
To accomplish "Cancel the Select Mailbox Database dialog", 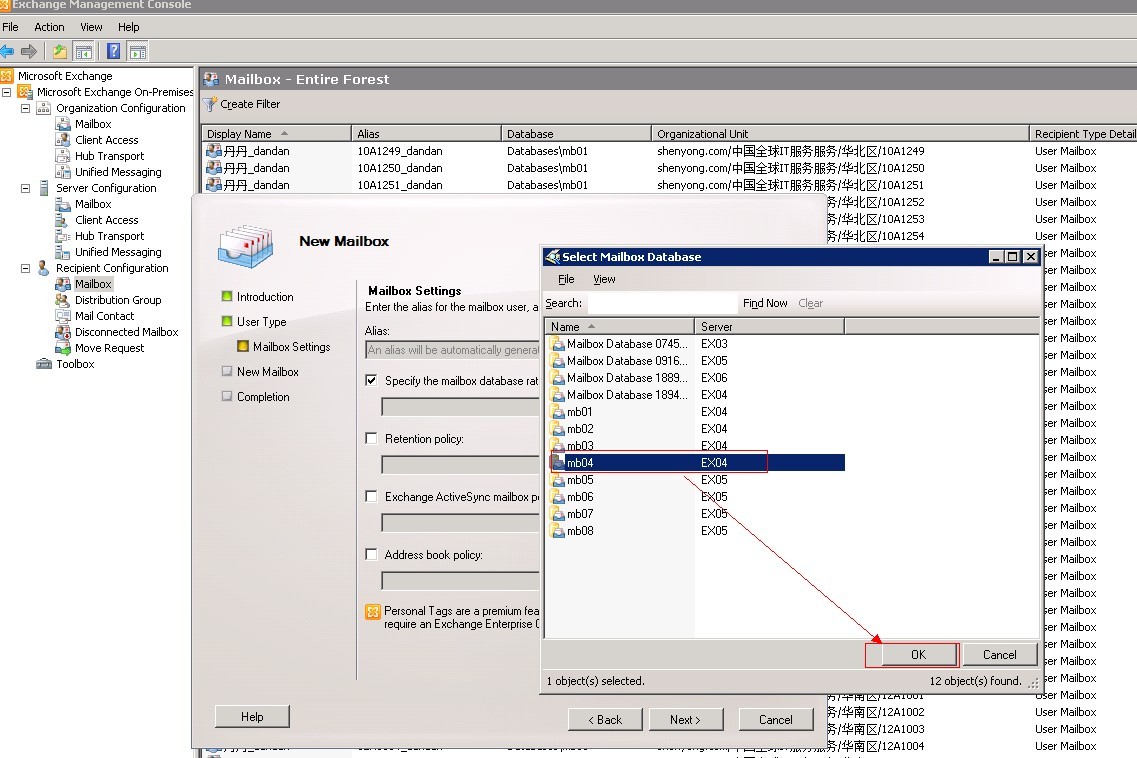I will coord(999,654).
